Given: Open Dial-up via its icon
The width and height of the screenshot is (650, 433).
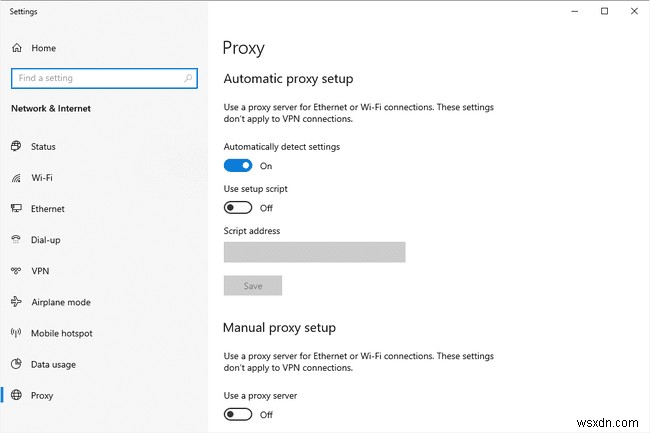Looking at the screenshot, I should [16, 240].
